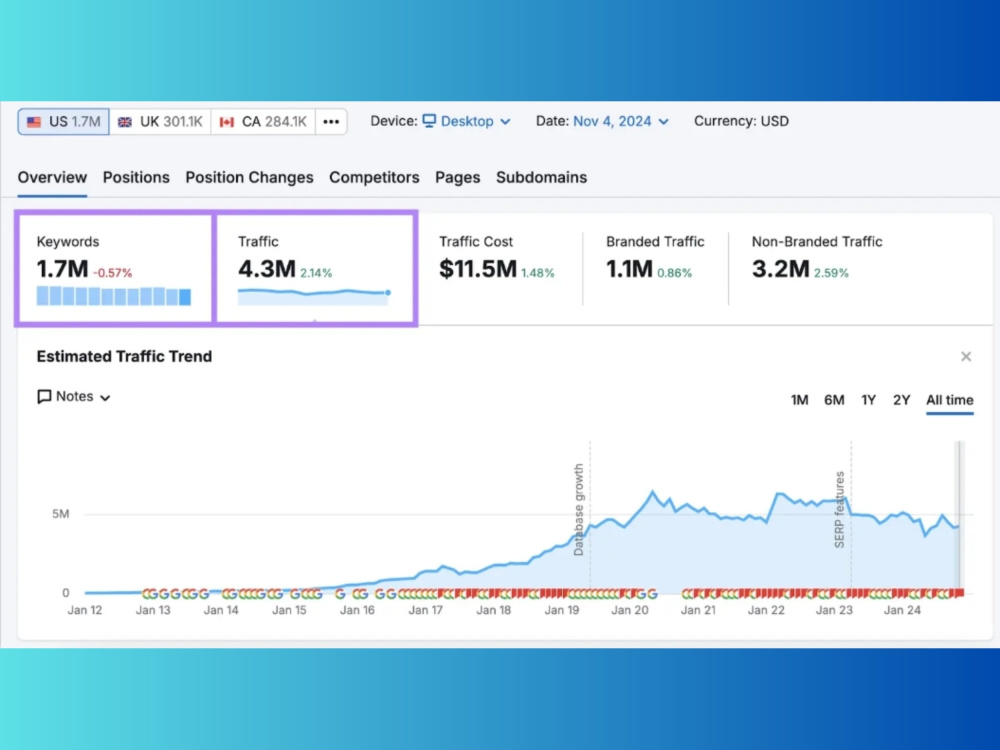Set chart range to 1Y
This screenshot has width=1000, height=750.
click(869, 400)
